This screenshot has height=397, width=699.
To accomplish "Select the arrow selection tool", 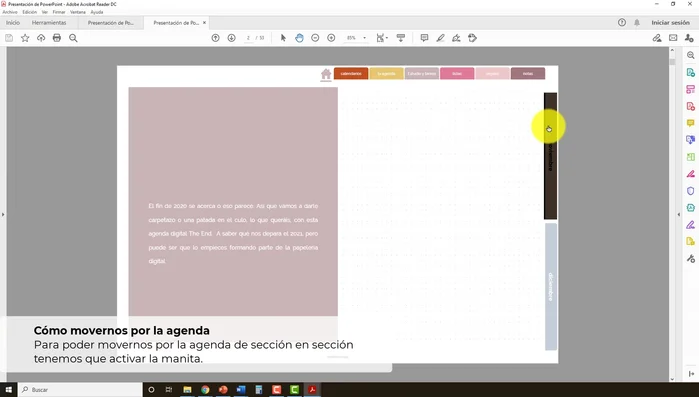I will coord(283,38).
